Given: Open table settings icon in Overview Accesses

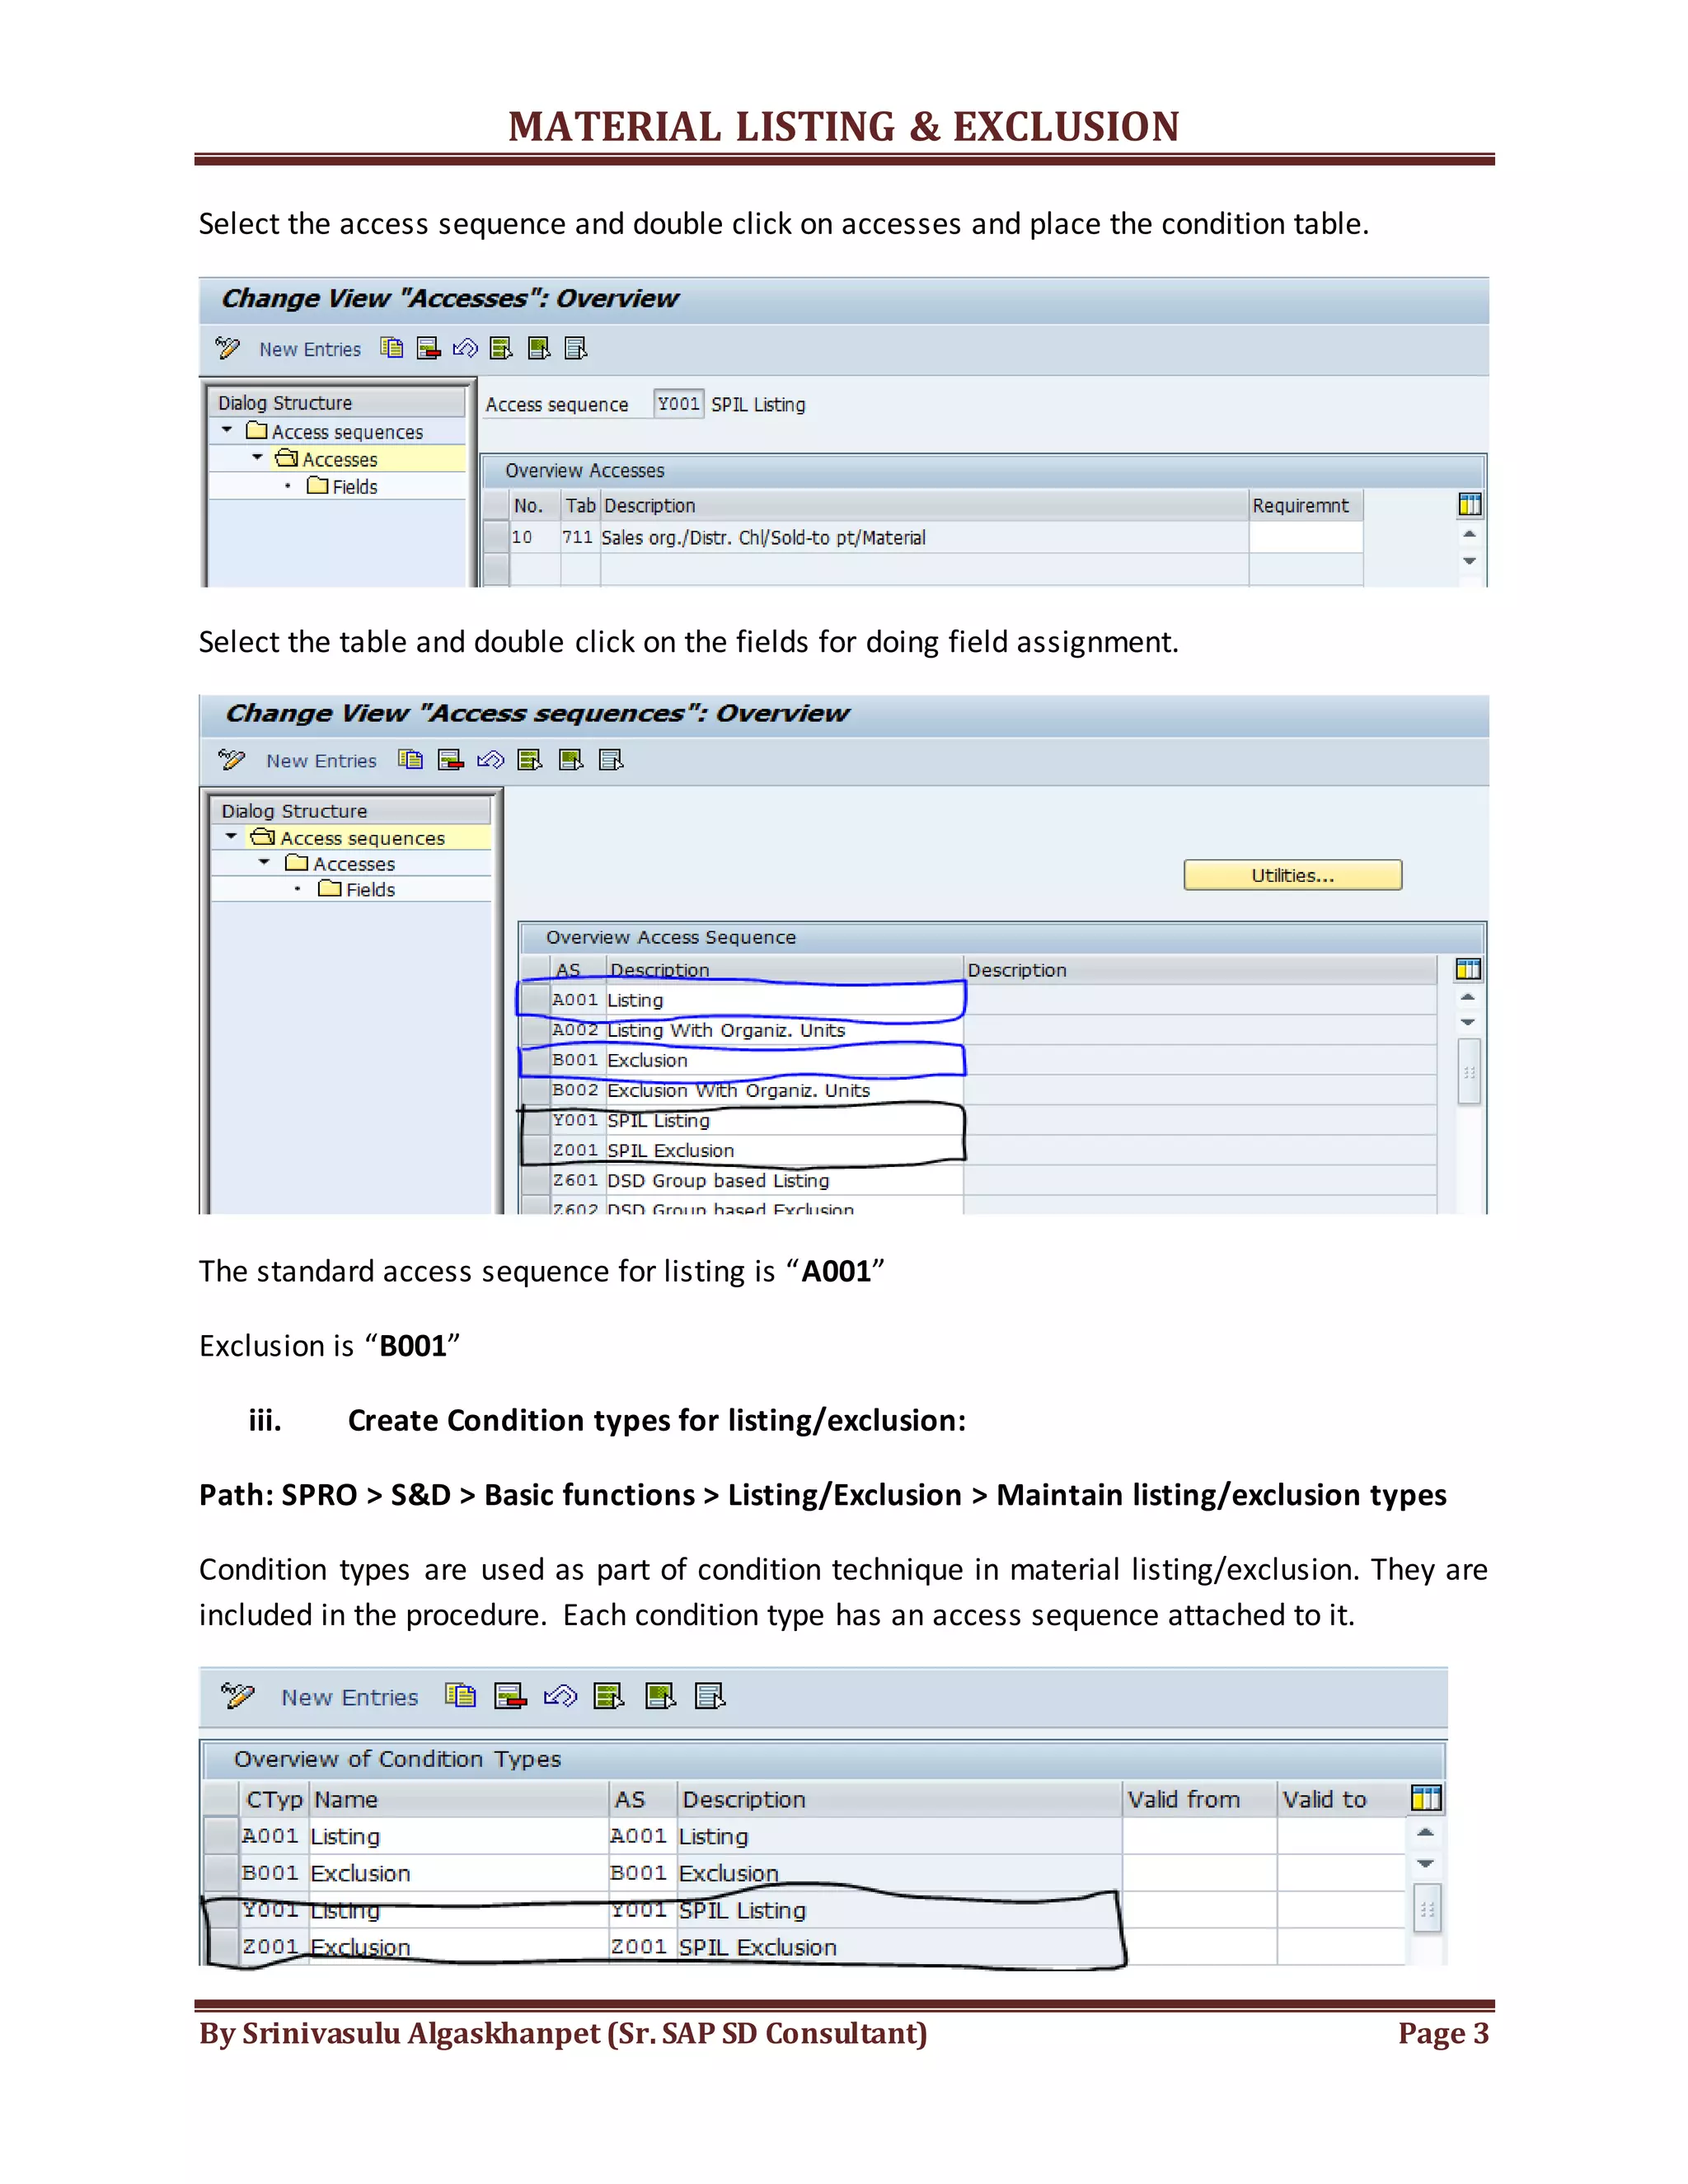Looking at the screenshot, I should pyautogui.click(x=1469, y=505).
